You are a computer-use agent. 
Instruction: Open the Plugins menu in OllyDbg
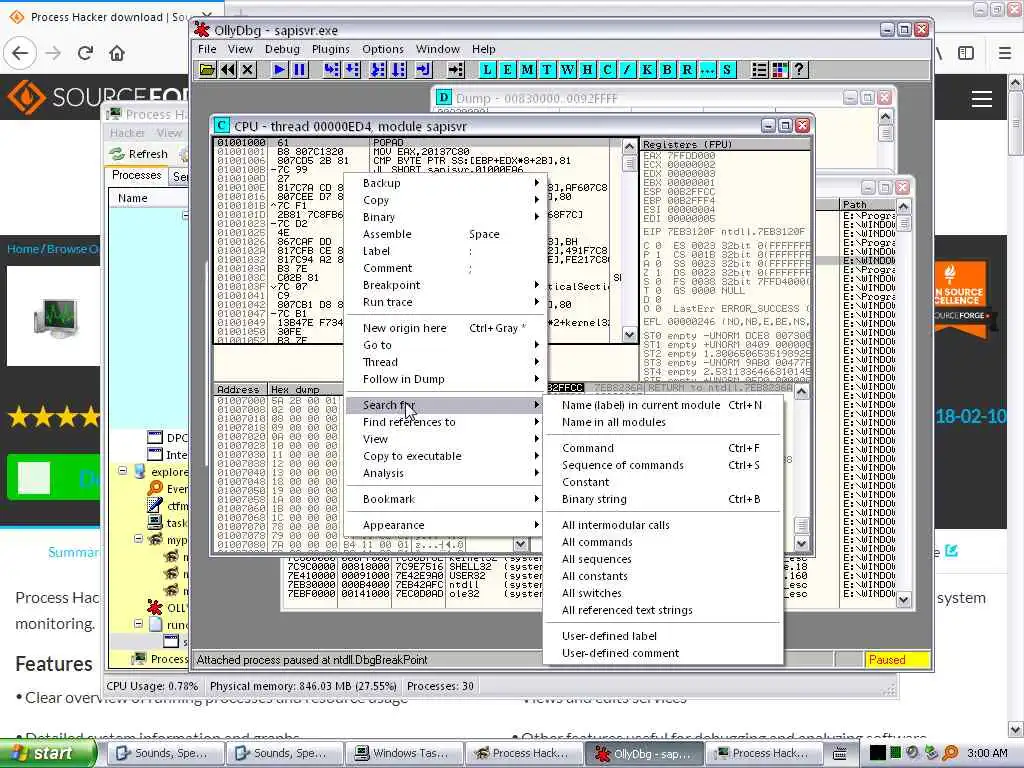[x=330, y=49]
